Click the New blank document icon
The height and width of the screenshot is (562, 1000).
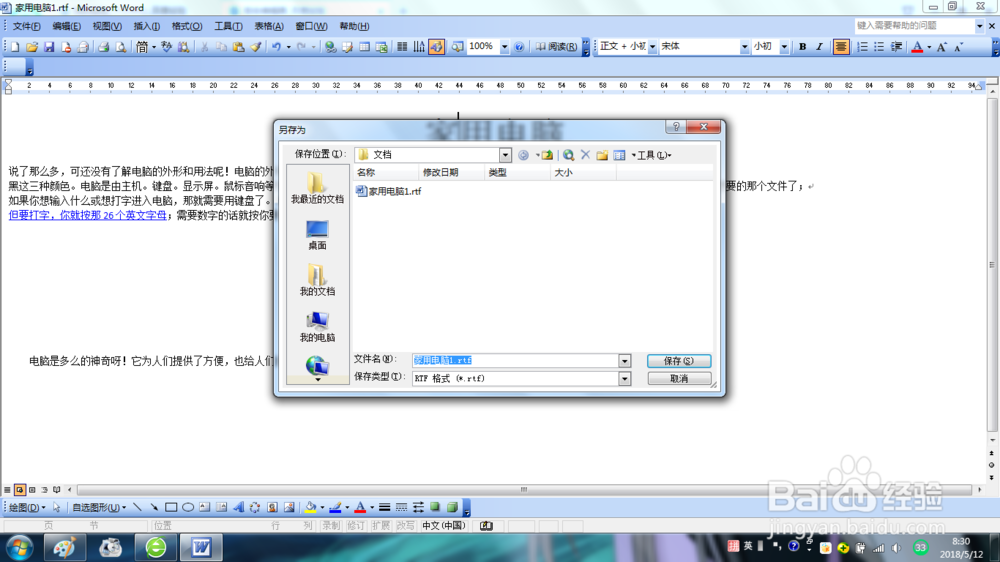coord(15,47)
